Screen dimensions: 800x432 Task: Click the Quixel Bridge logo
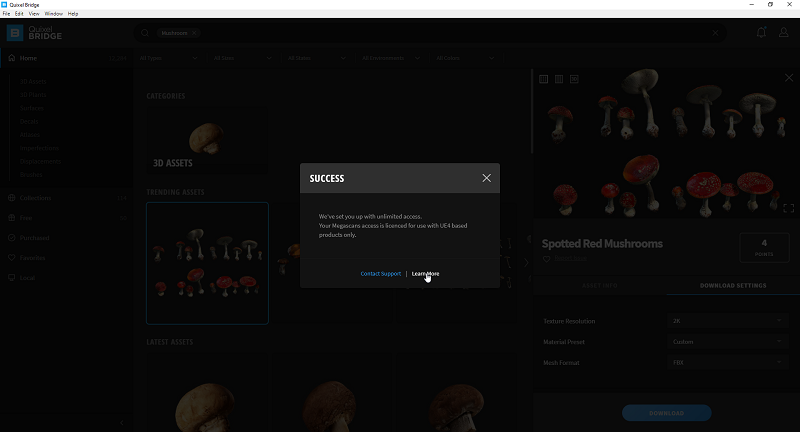click(x=34, y=33)
